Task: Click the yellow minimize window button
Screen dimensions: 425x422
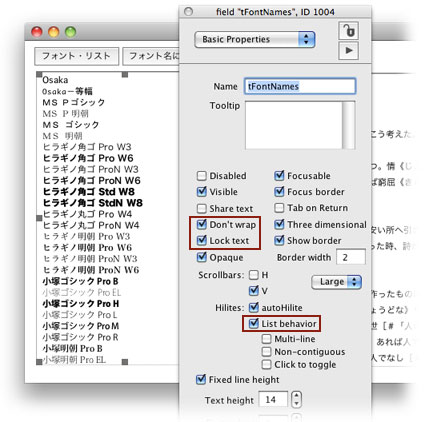Action: (x=54, y=32)
